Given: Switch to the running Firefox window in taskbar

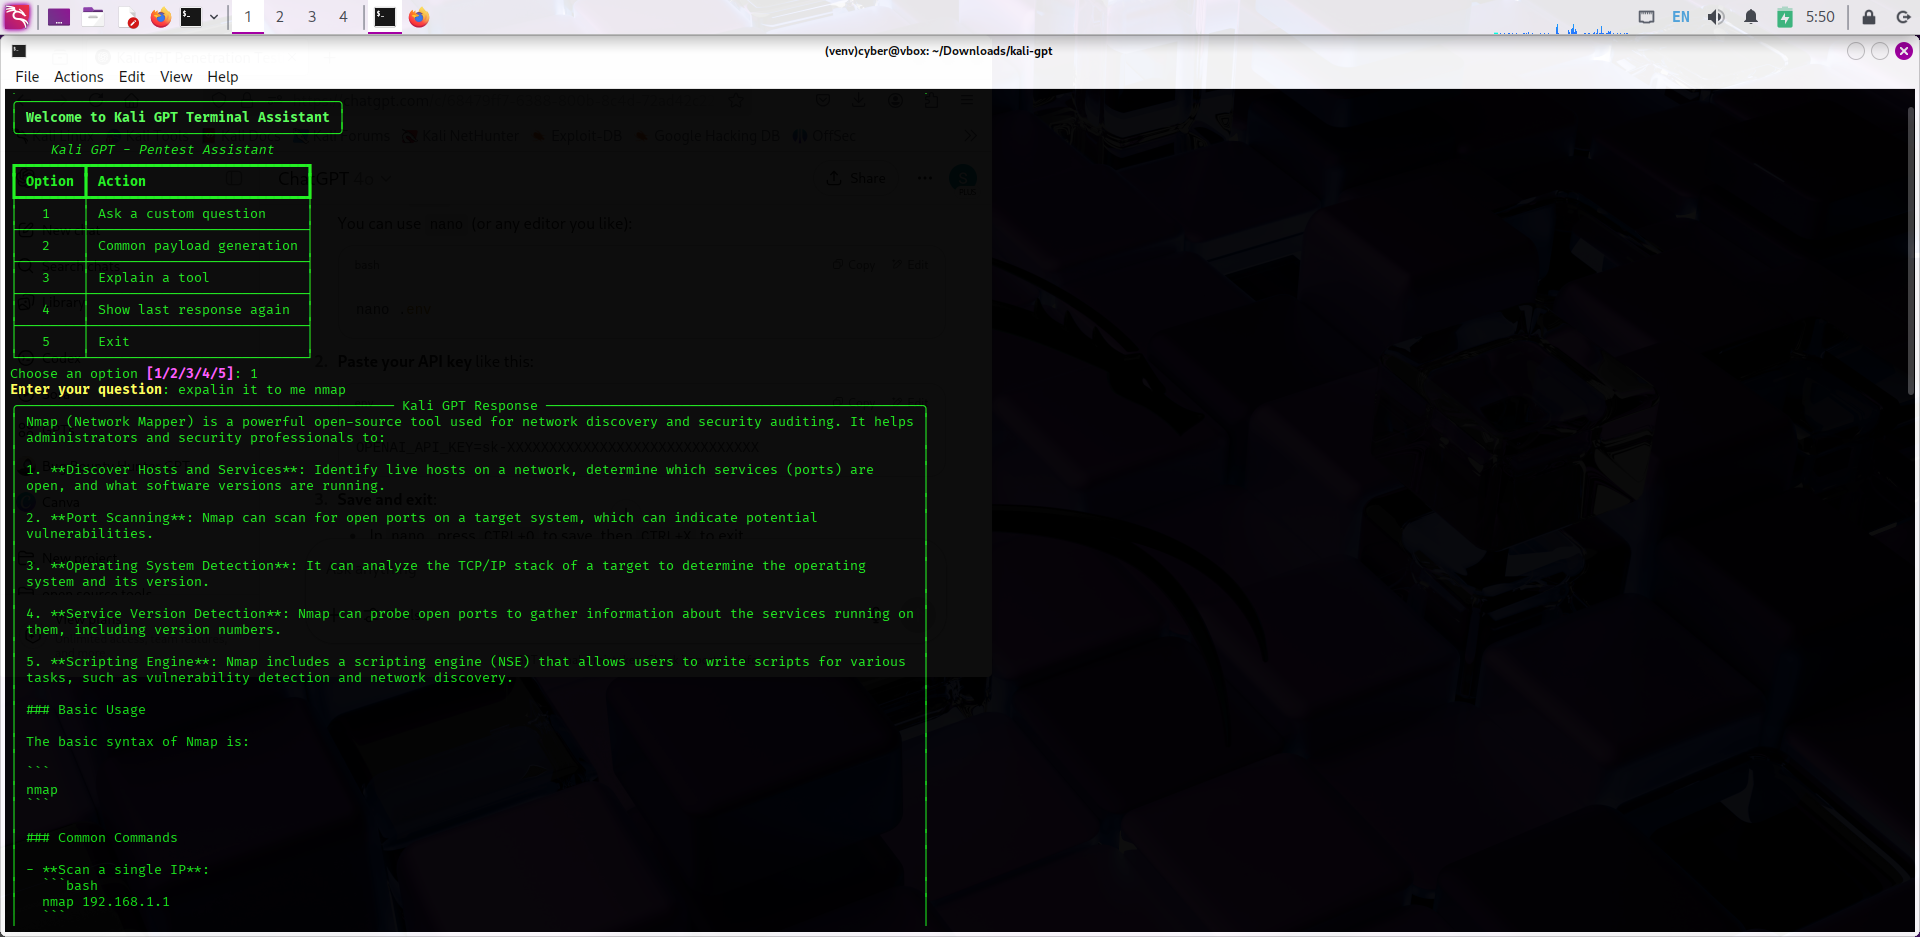Looking at the screenshot, I should point(418,16).
